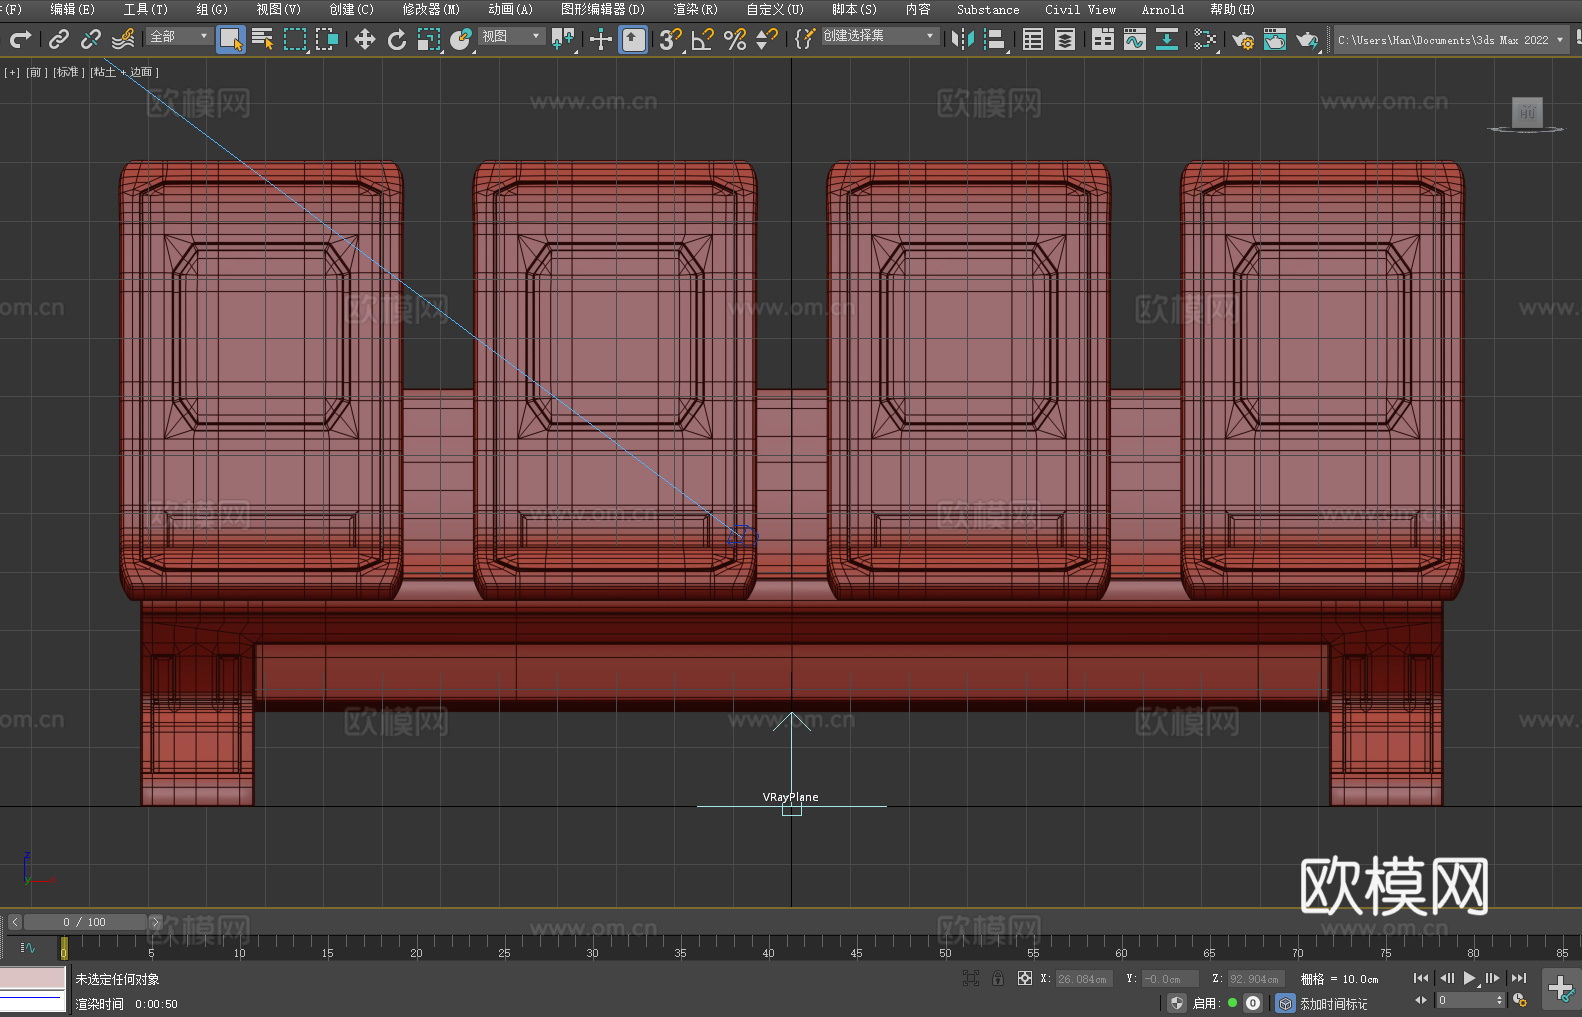This screenshot has width=1582, height=1017.
Task: Open the reference coordinate 视图 dropdown
Action: pos(511,36)
